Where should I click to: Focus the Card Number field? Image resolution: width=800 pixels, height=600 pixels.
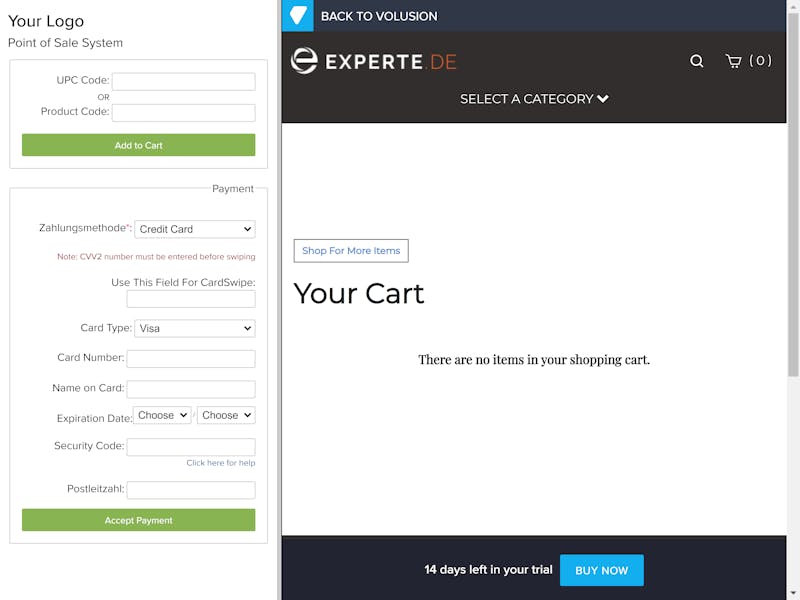[x=191, y=359]
